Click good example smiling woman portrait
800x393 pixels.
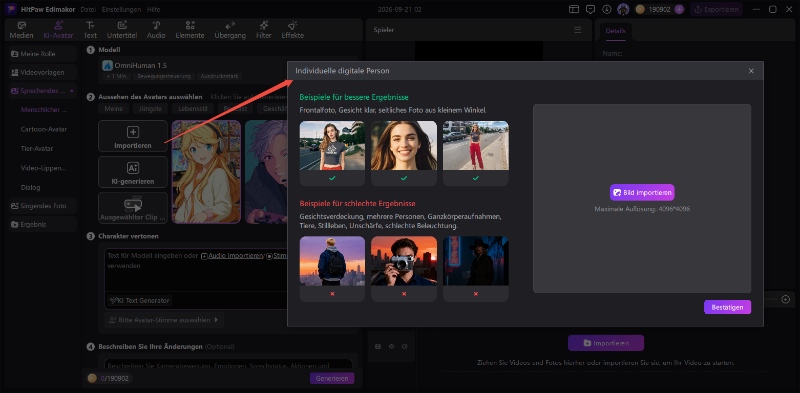[x=404, y=145]
